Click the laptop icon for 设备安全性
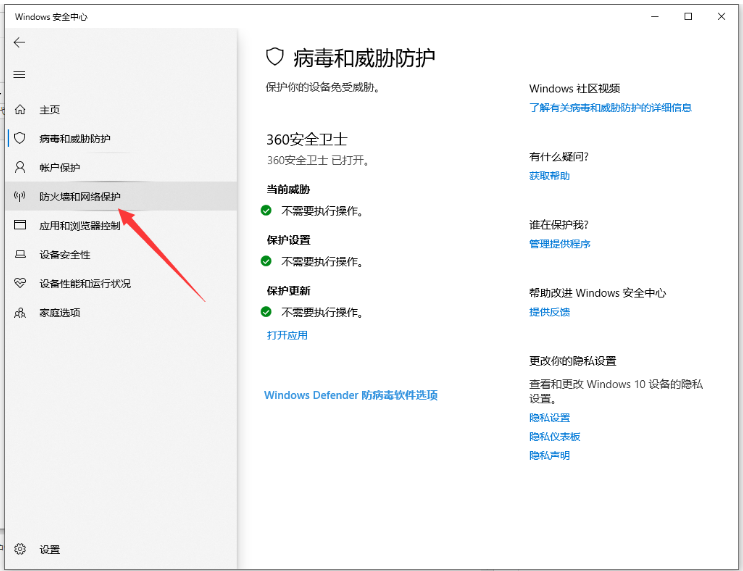 [20, 254]
